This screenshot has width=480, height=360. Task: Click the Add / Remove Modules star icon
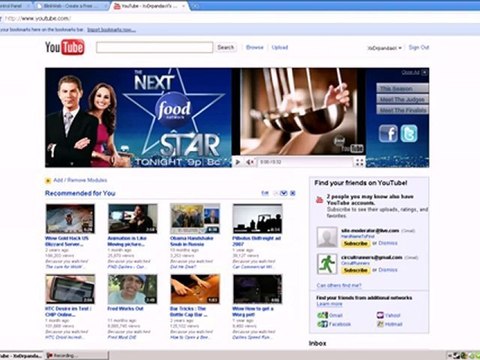[48, 180]
